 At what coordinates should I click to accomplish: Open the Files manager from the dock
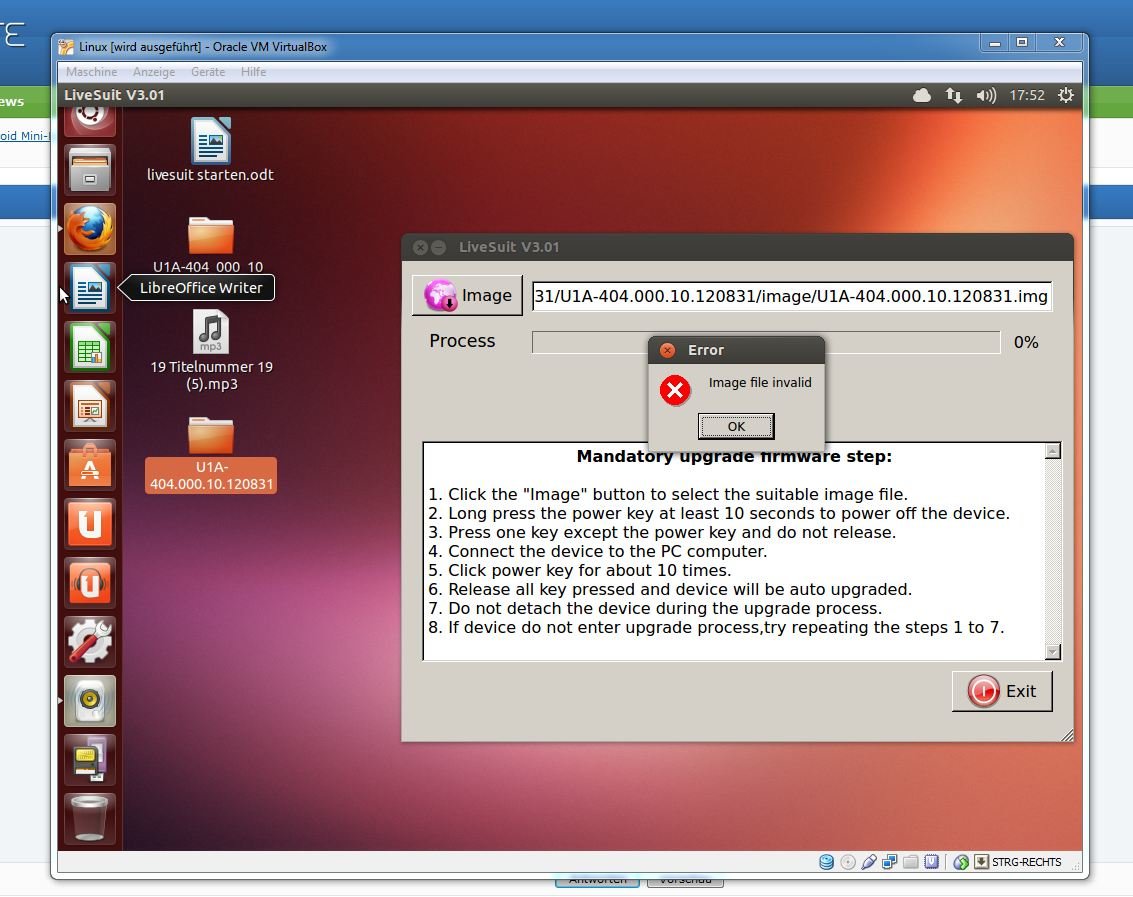90,171
